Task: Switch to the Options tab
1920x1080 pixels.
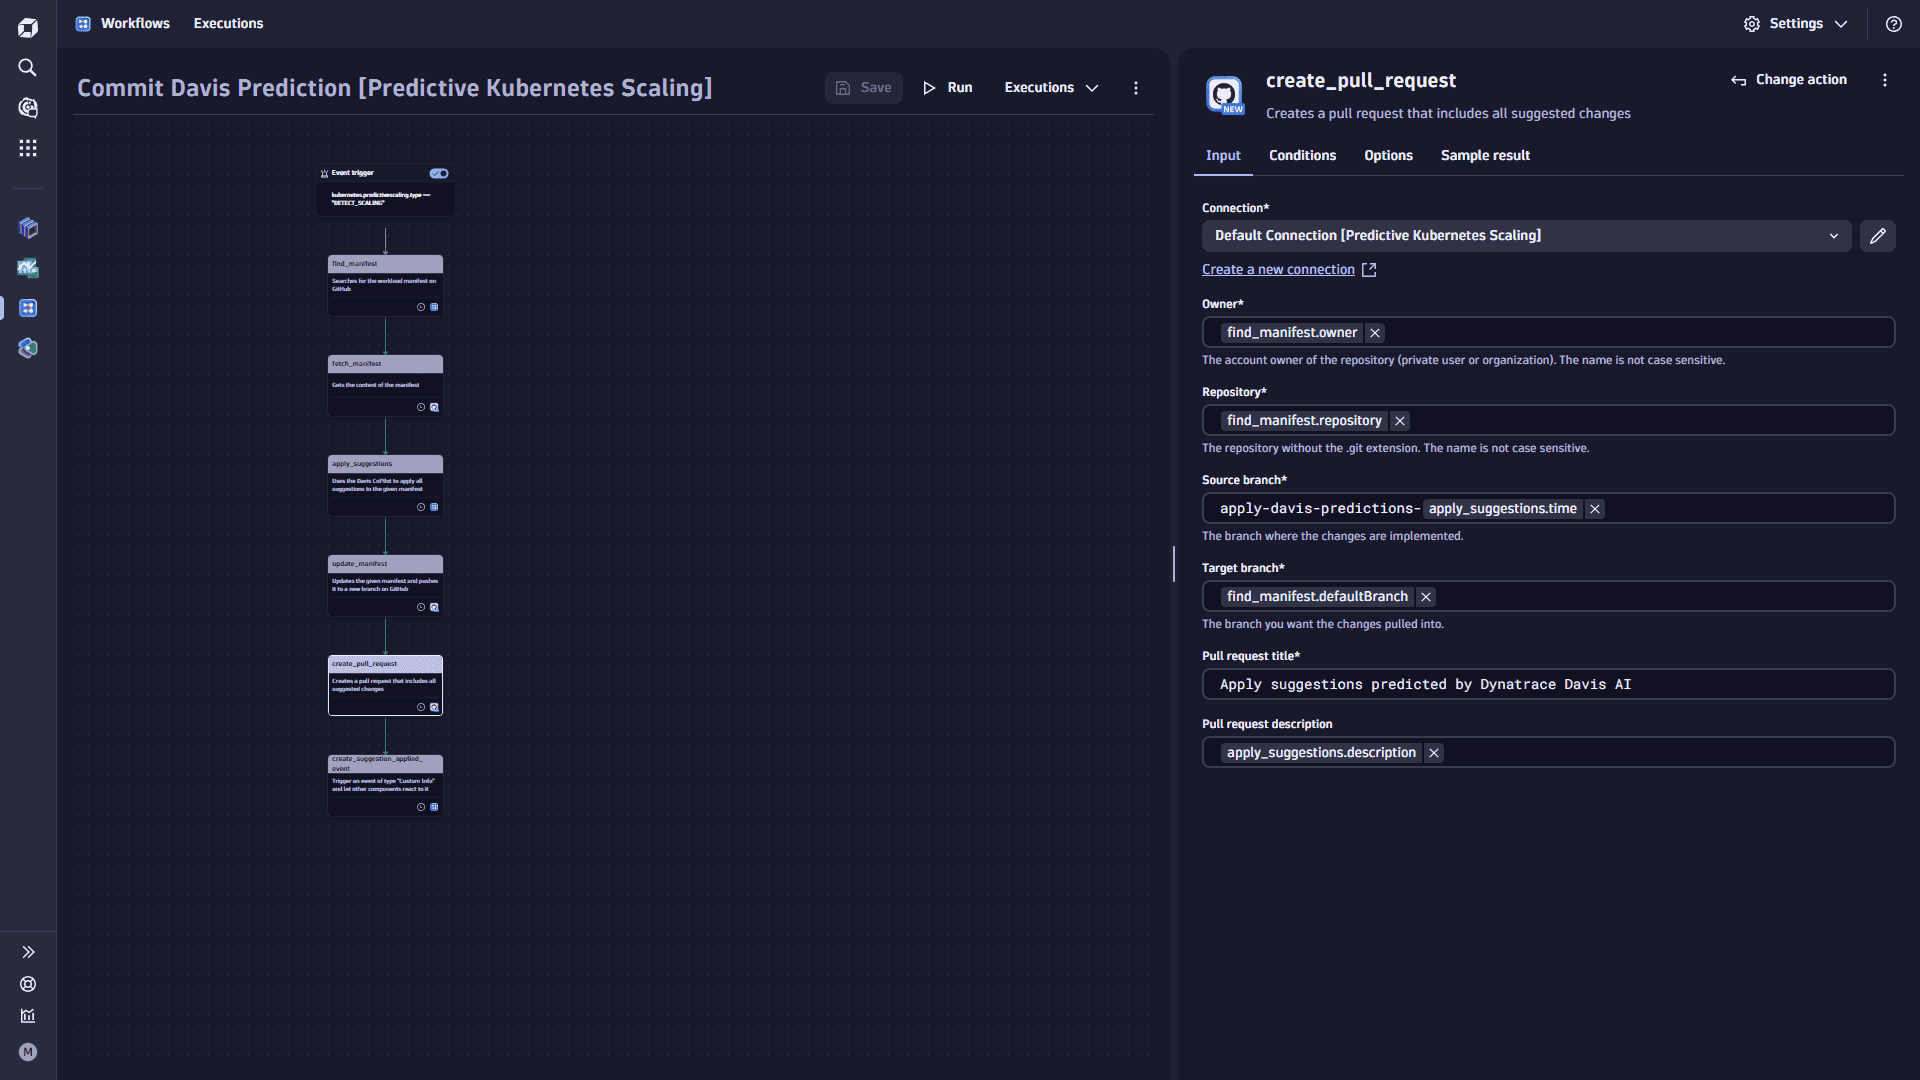Action: 1388,155
